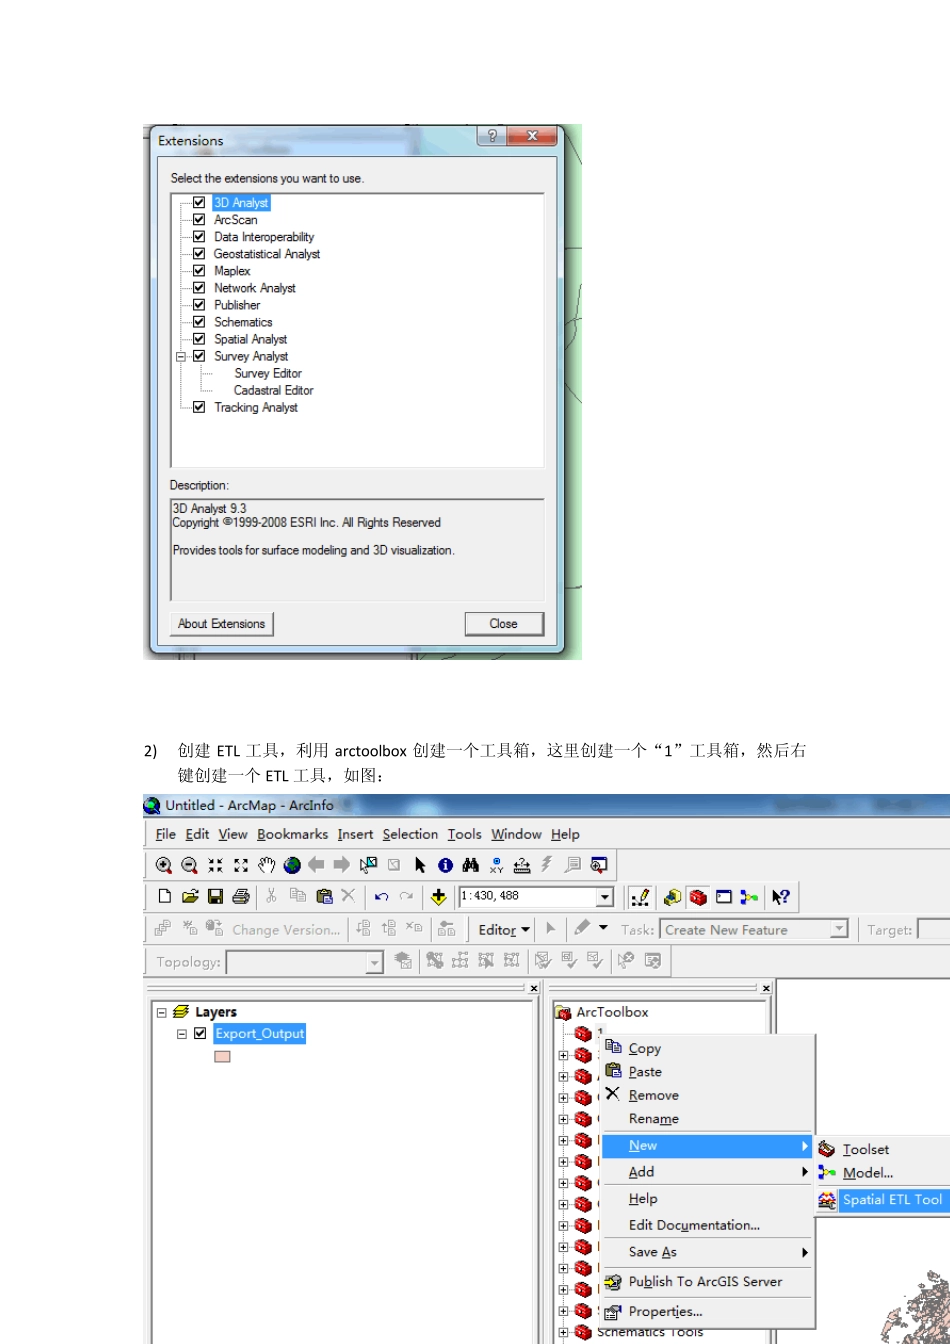Select Publish To ArcGIS Server entry
This screenshot has height=1344, width=950.
706,1282
